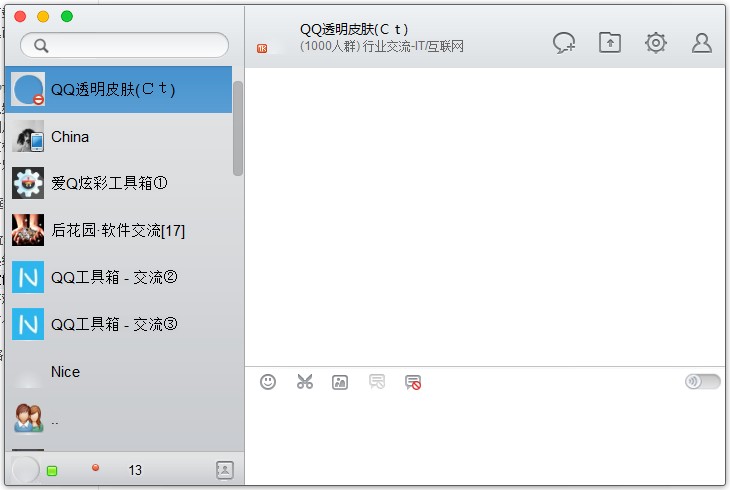The height and width of the screenshot is (490, 730).
Task: Open QQ工具箱 - 交流② group chat
Action: 118,277
